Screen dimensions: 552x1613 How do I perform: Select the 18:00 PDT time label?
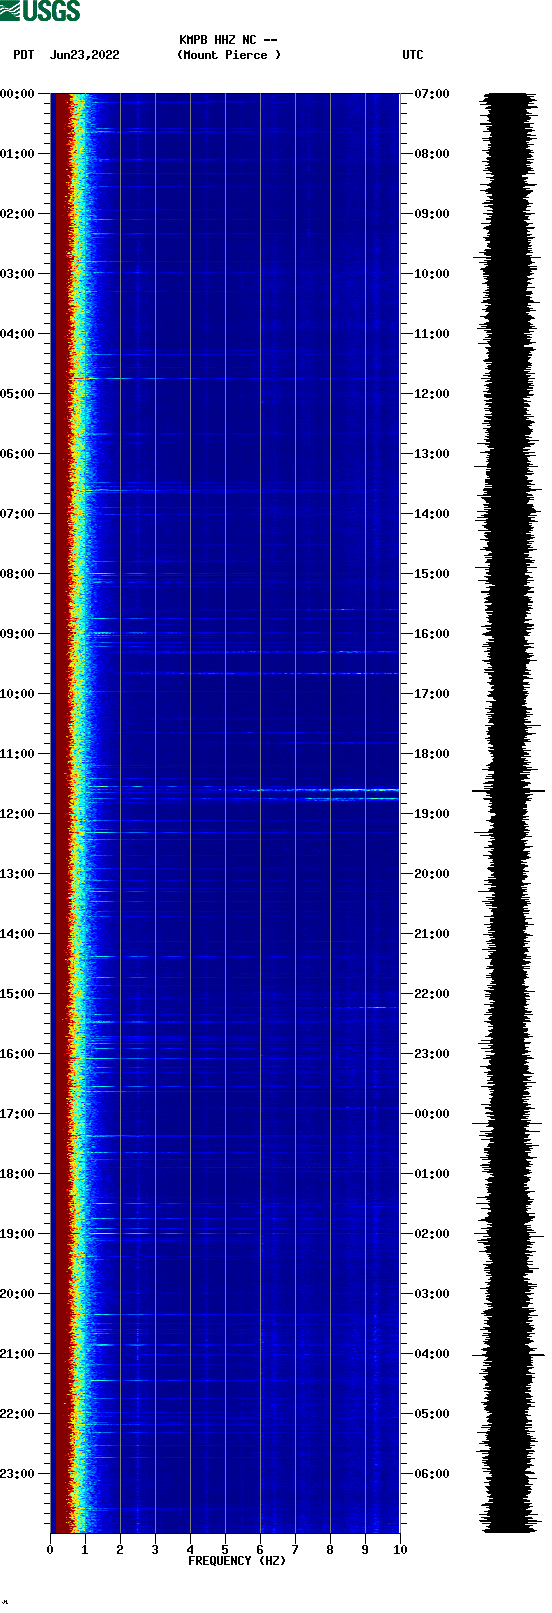(18, 1174)
